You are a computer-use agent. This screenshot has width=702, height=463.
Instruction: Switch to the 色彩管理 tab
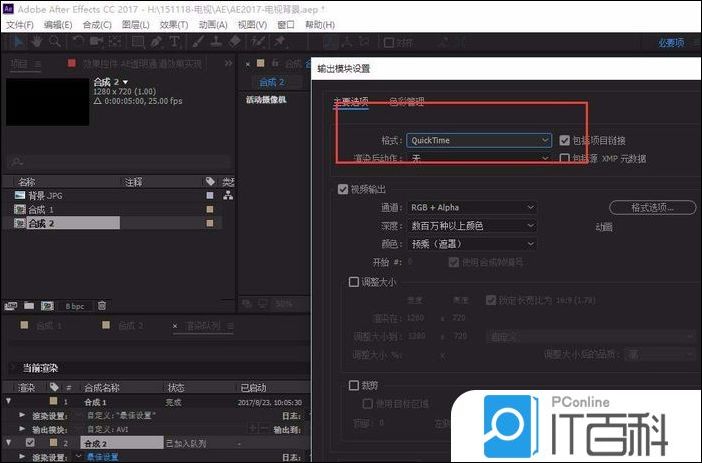pos(406,102)
